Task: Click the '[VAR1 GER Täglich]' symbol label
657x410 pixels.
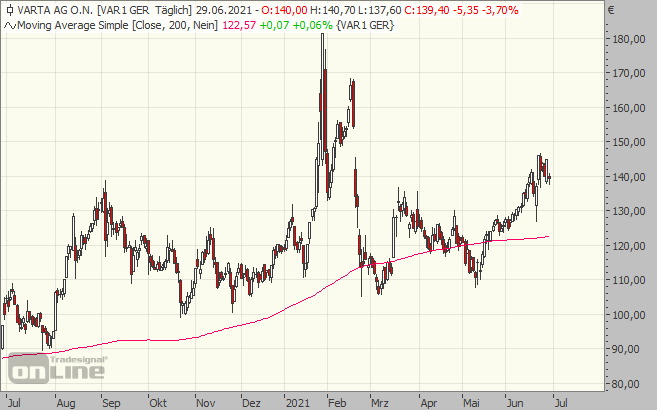Action: tap(145, 10)
